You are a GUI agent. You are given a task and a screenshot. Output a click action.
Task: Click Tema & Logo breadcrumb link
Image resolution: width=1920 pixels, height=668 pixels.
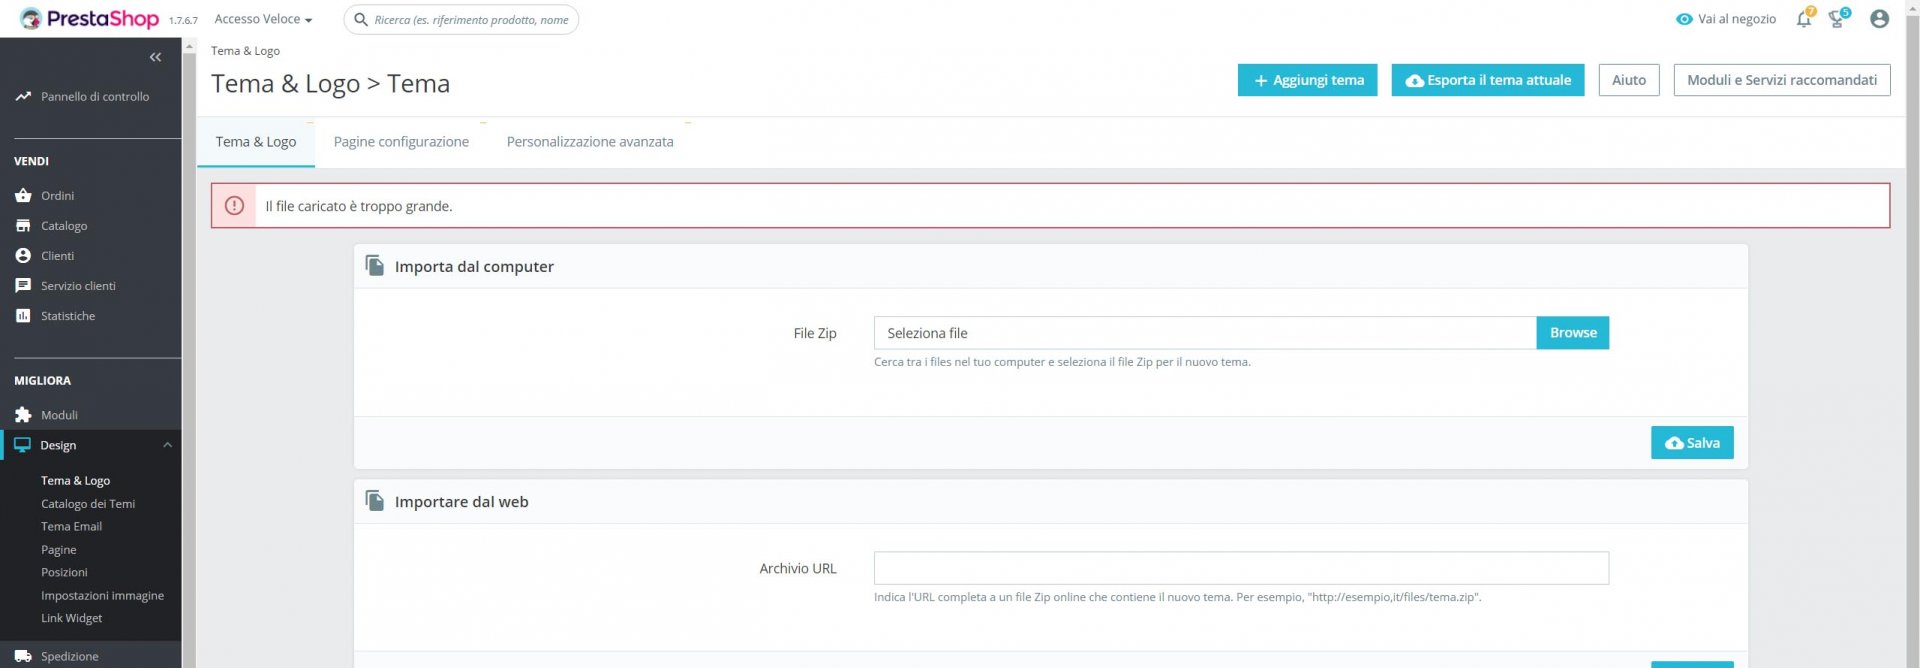pyautogui.click(x=245, y=51)
